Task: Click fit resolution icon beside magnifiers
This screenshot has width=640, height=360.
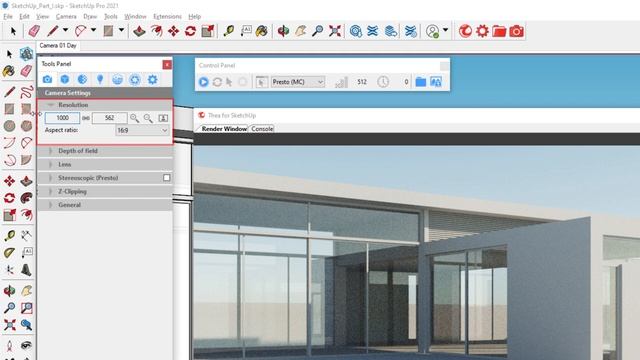Action: (x=163, y=118)
